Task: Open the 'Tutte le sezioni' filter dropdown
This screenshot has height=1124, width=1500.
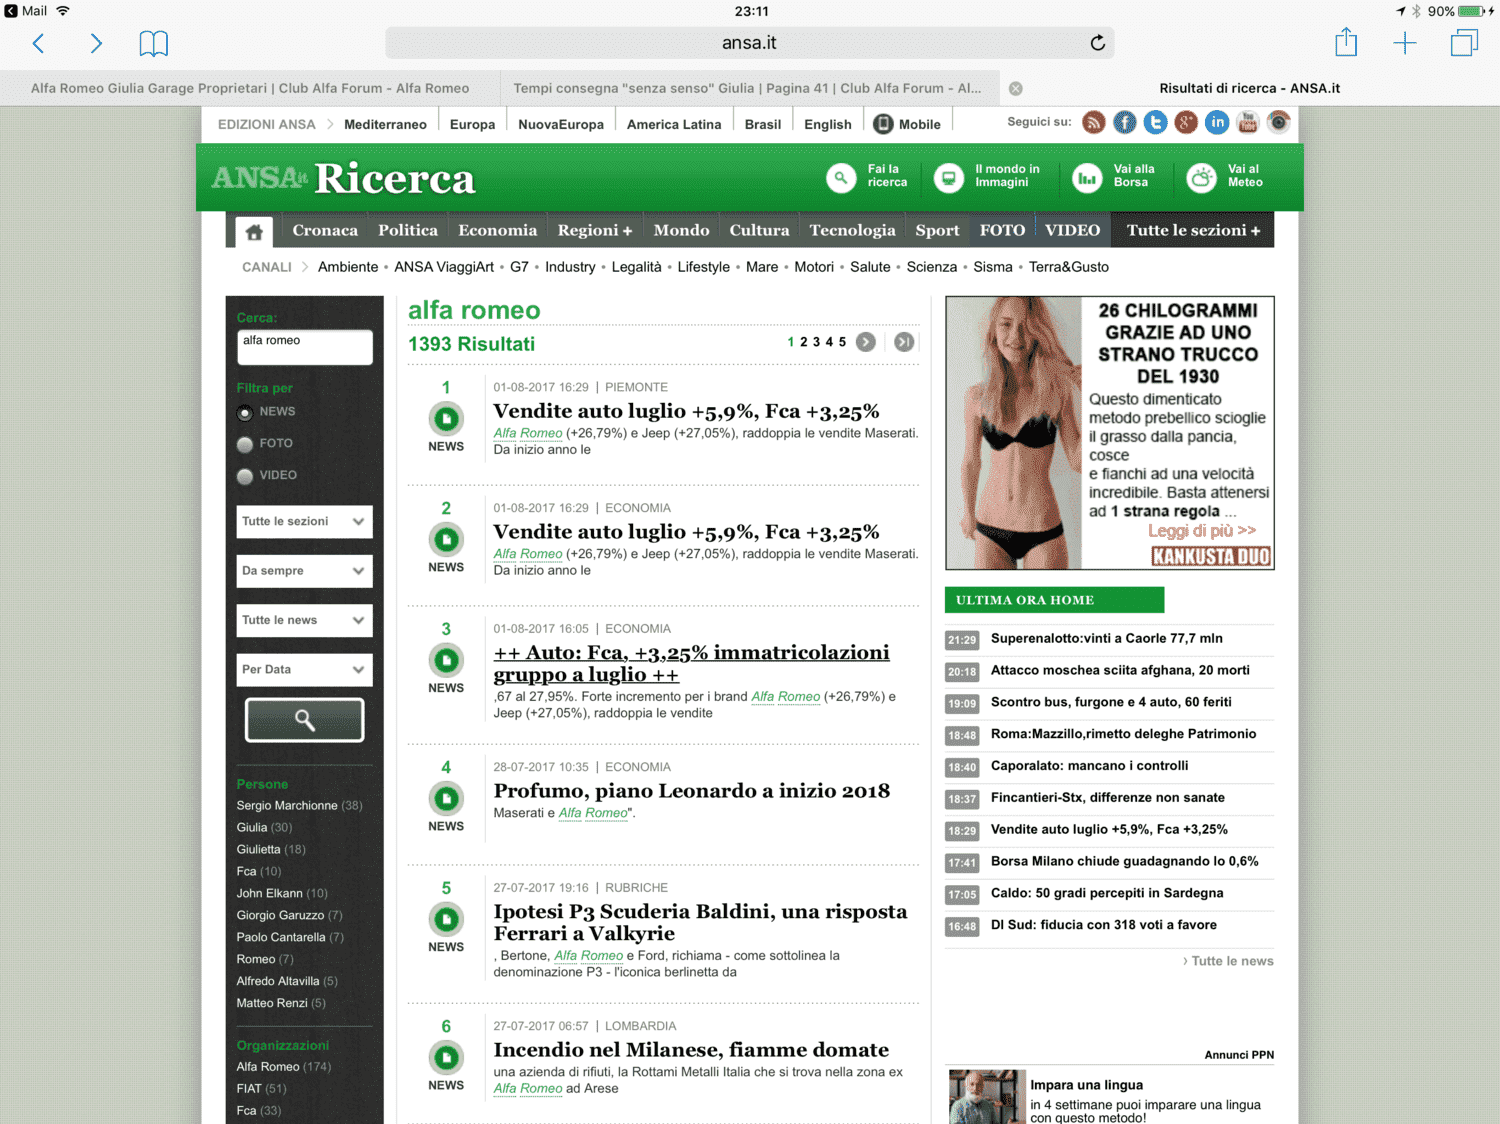Action: [x=304, y=522]
